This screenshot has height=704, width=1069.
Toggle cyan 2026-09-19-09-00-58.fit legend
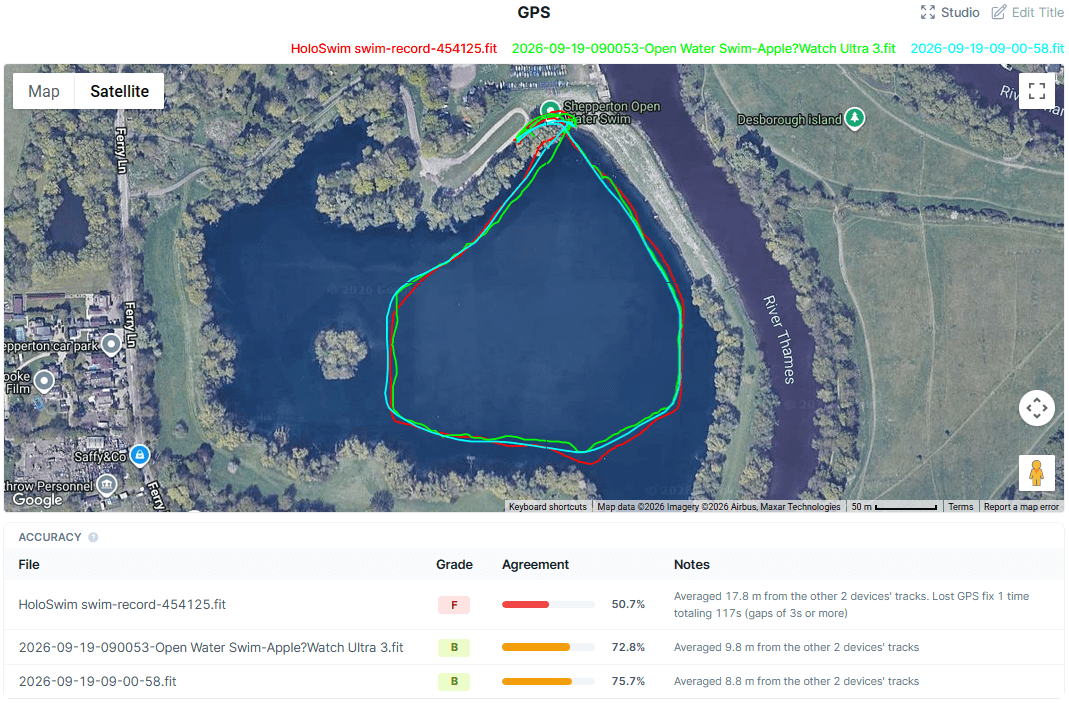coord(987,48)
